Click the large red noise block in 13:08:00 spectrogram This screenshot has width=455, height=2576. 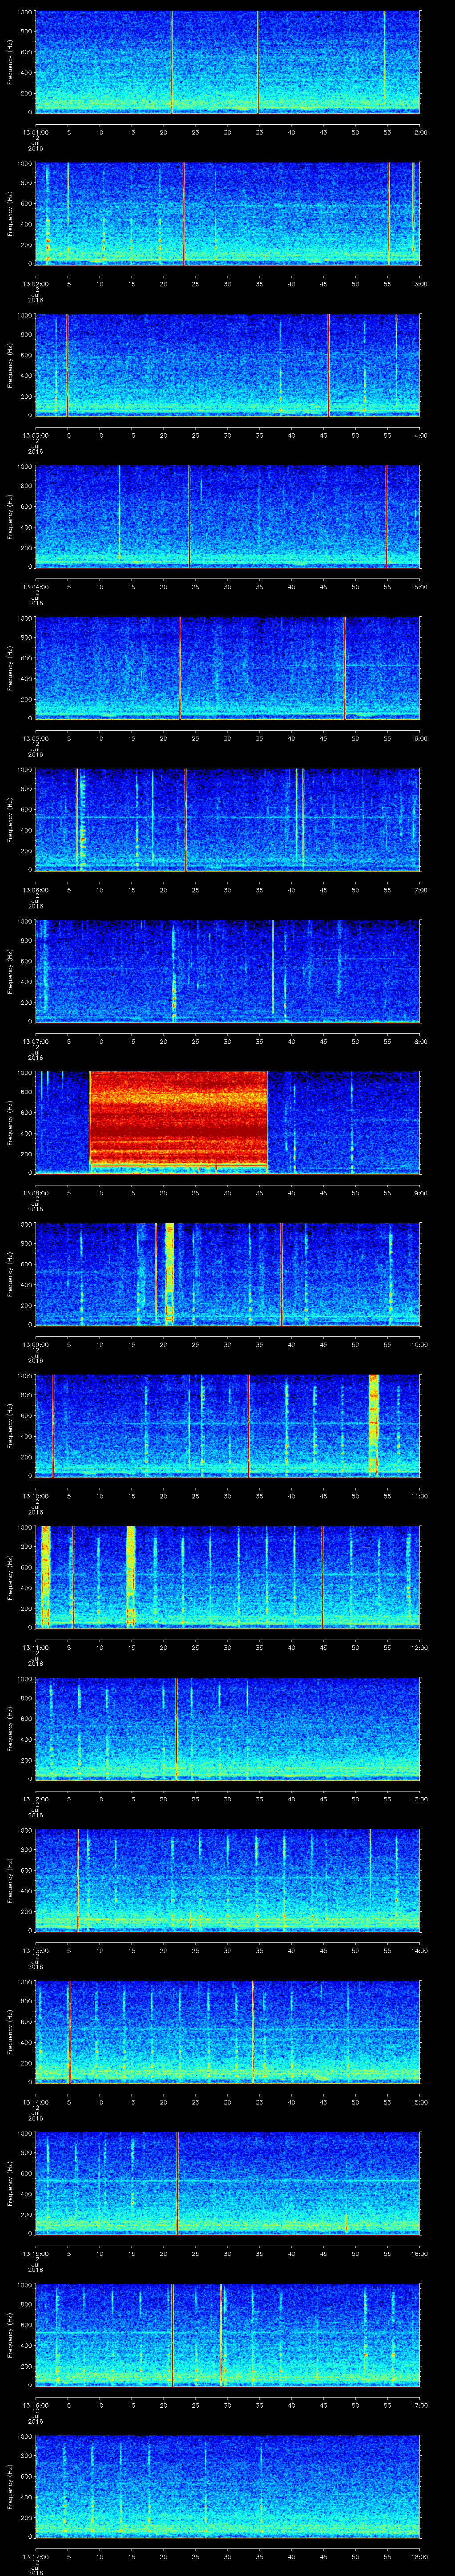coord(178,1120)
